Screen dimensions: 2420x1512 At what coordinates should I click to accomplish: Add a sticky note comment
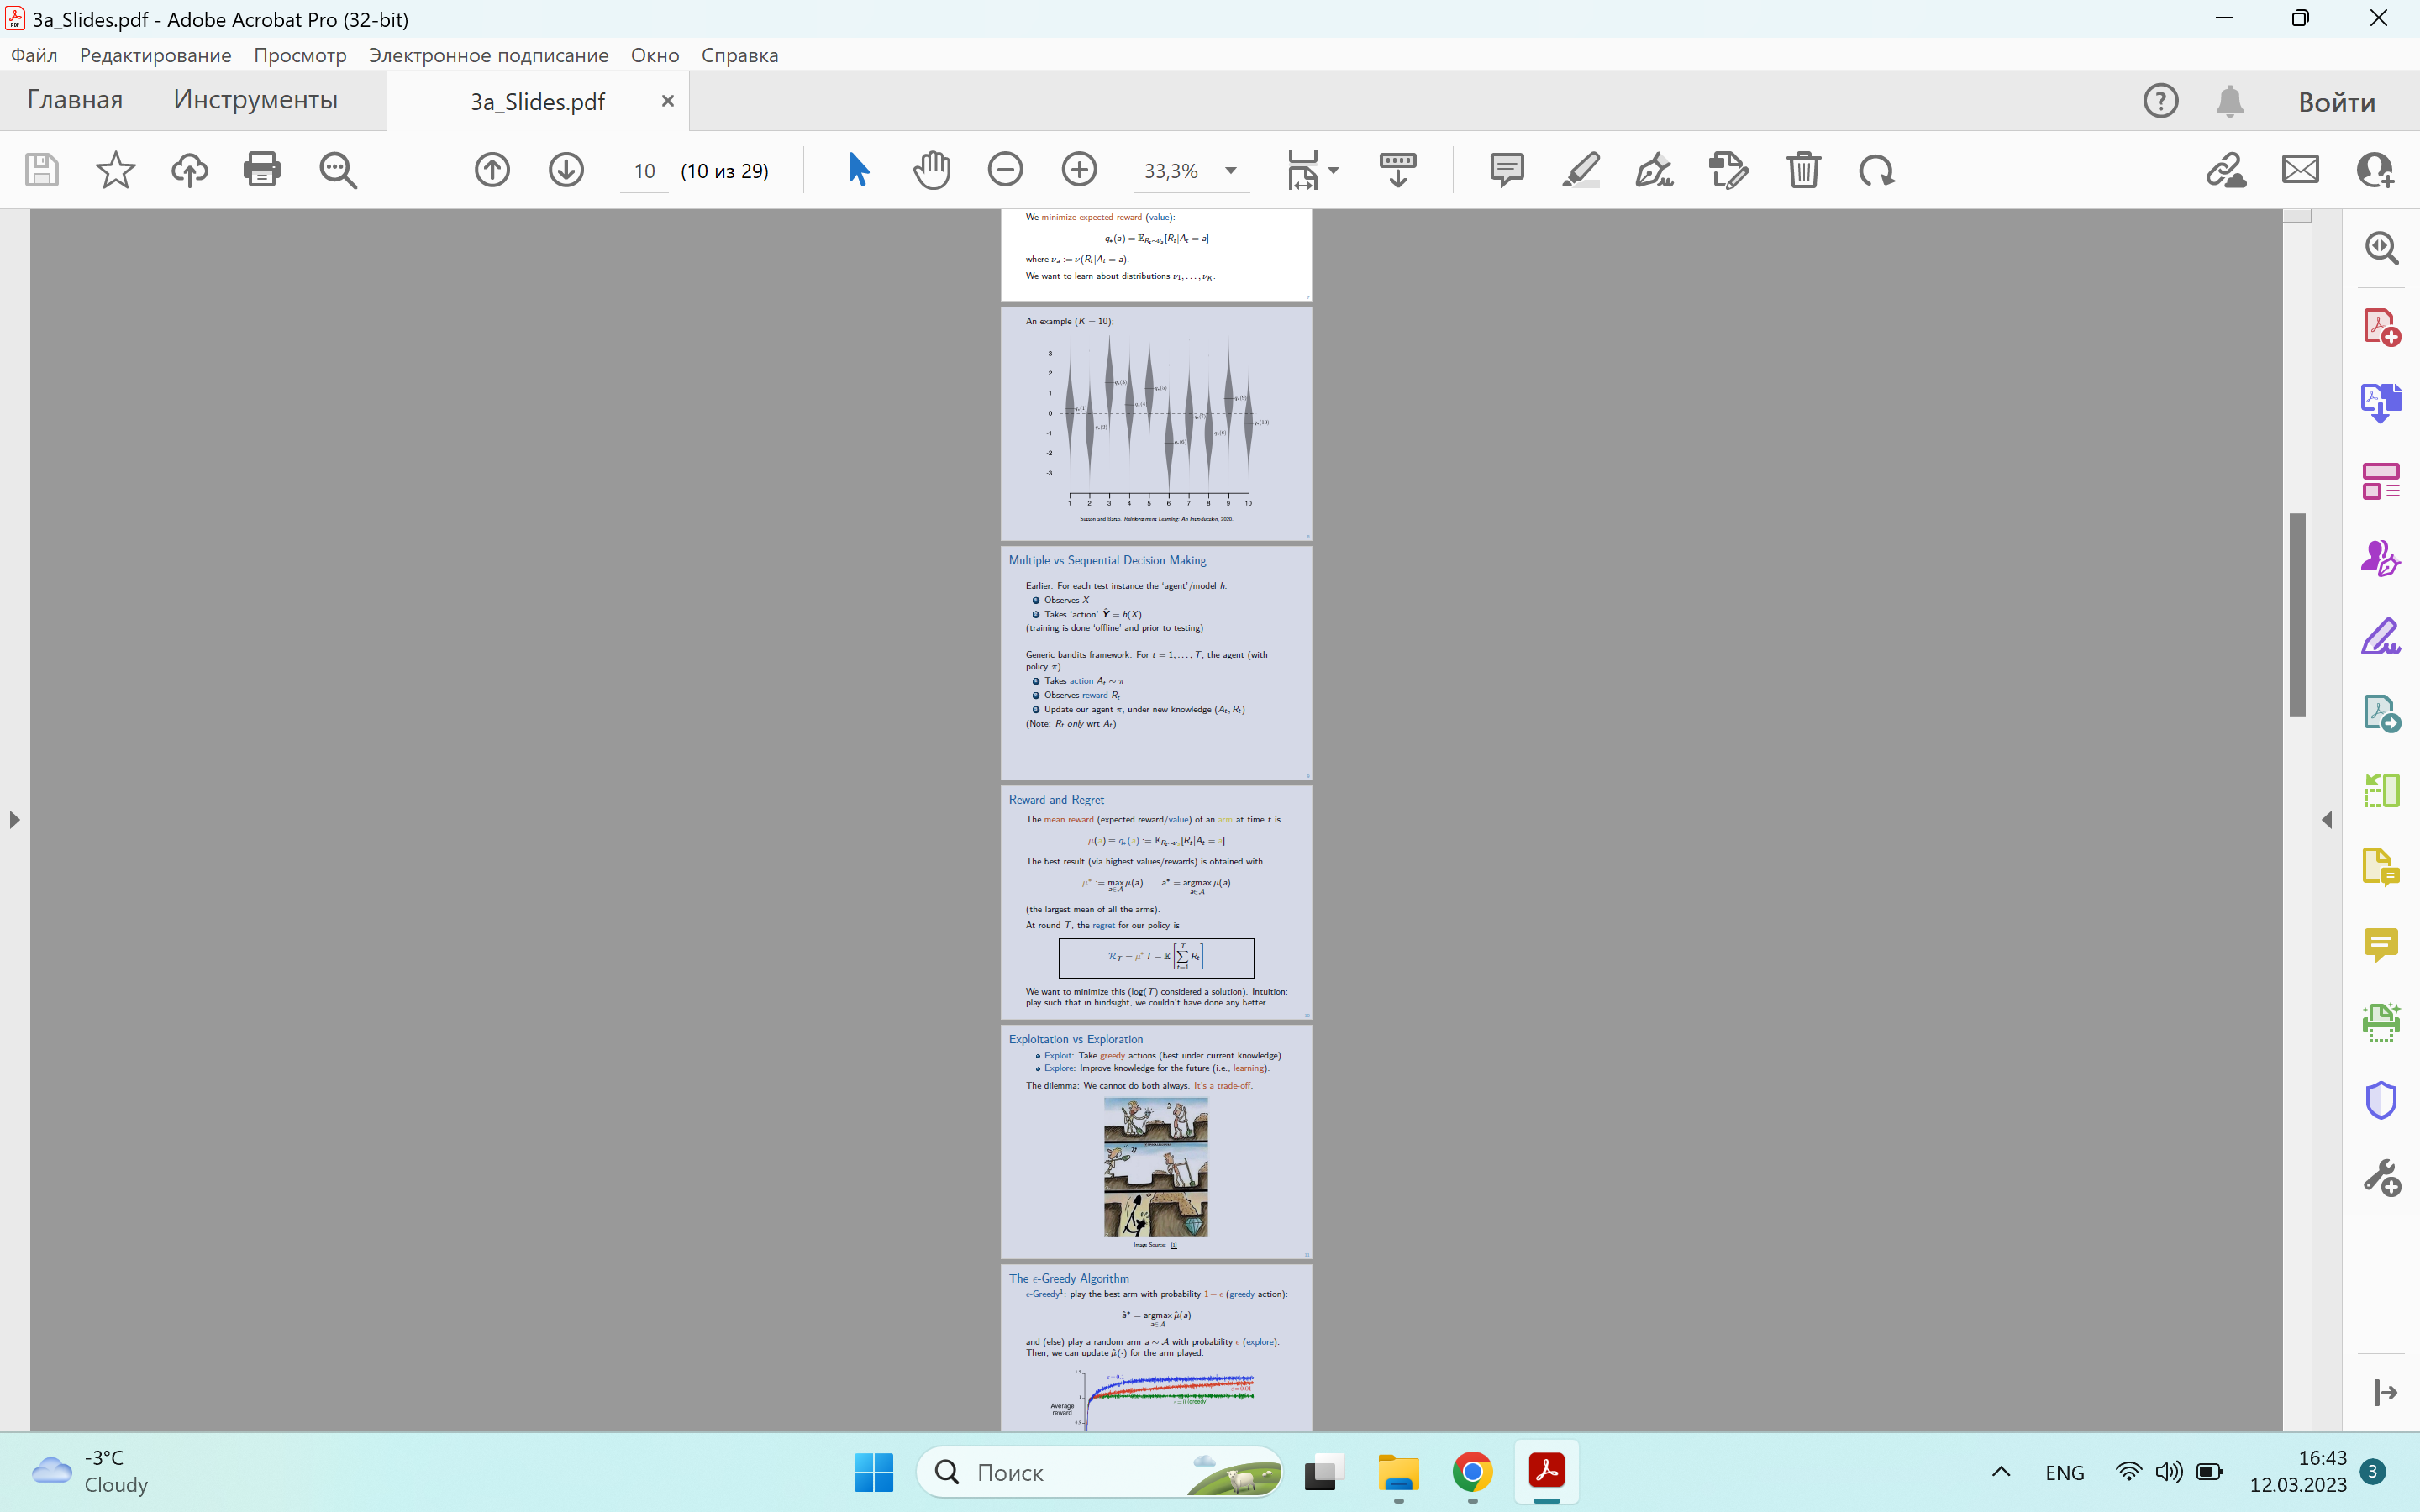tap(1506, 170)
